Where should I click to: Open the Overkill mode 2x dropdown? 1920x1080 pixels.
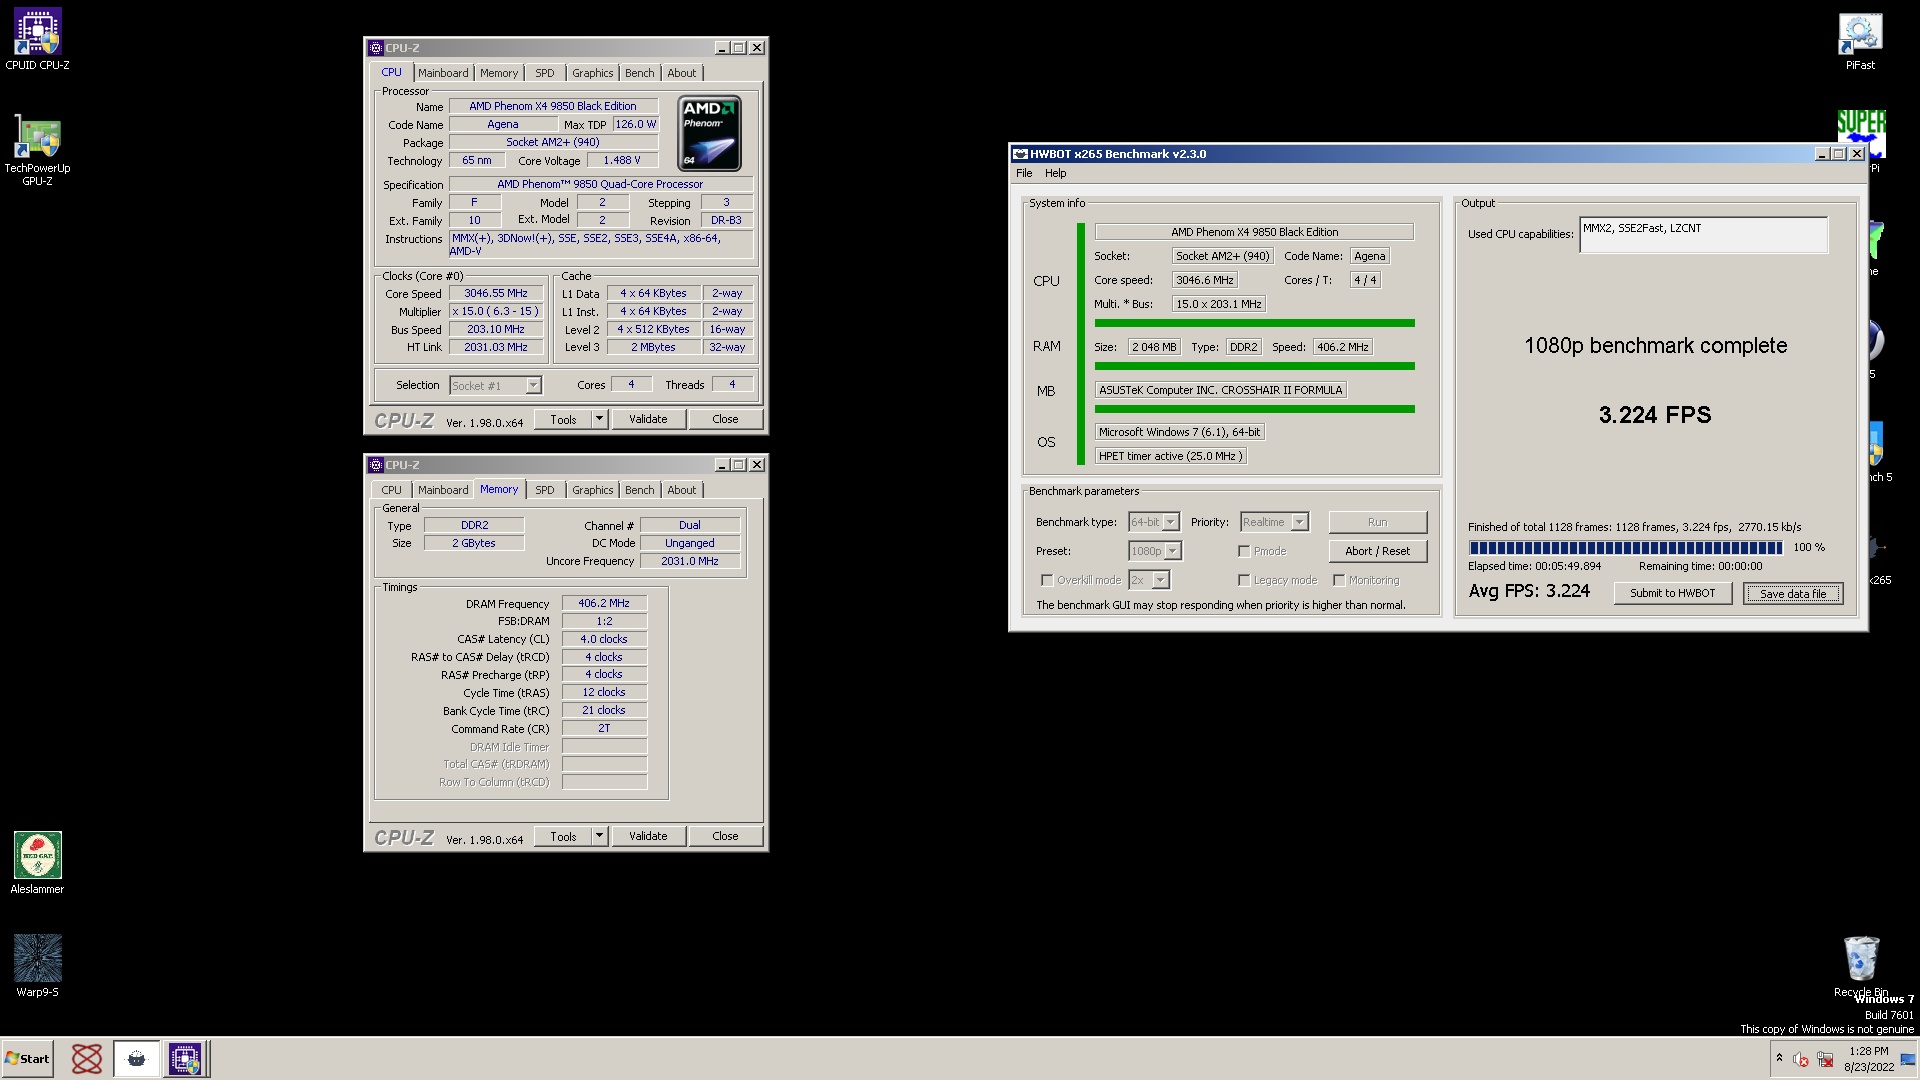coord(1160,580)
